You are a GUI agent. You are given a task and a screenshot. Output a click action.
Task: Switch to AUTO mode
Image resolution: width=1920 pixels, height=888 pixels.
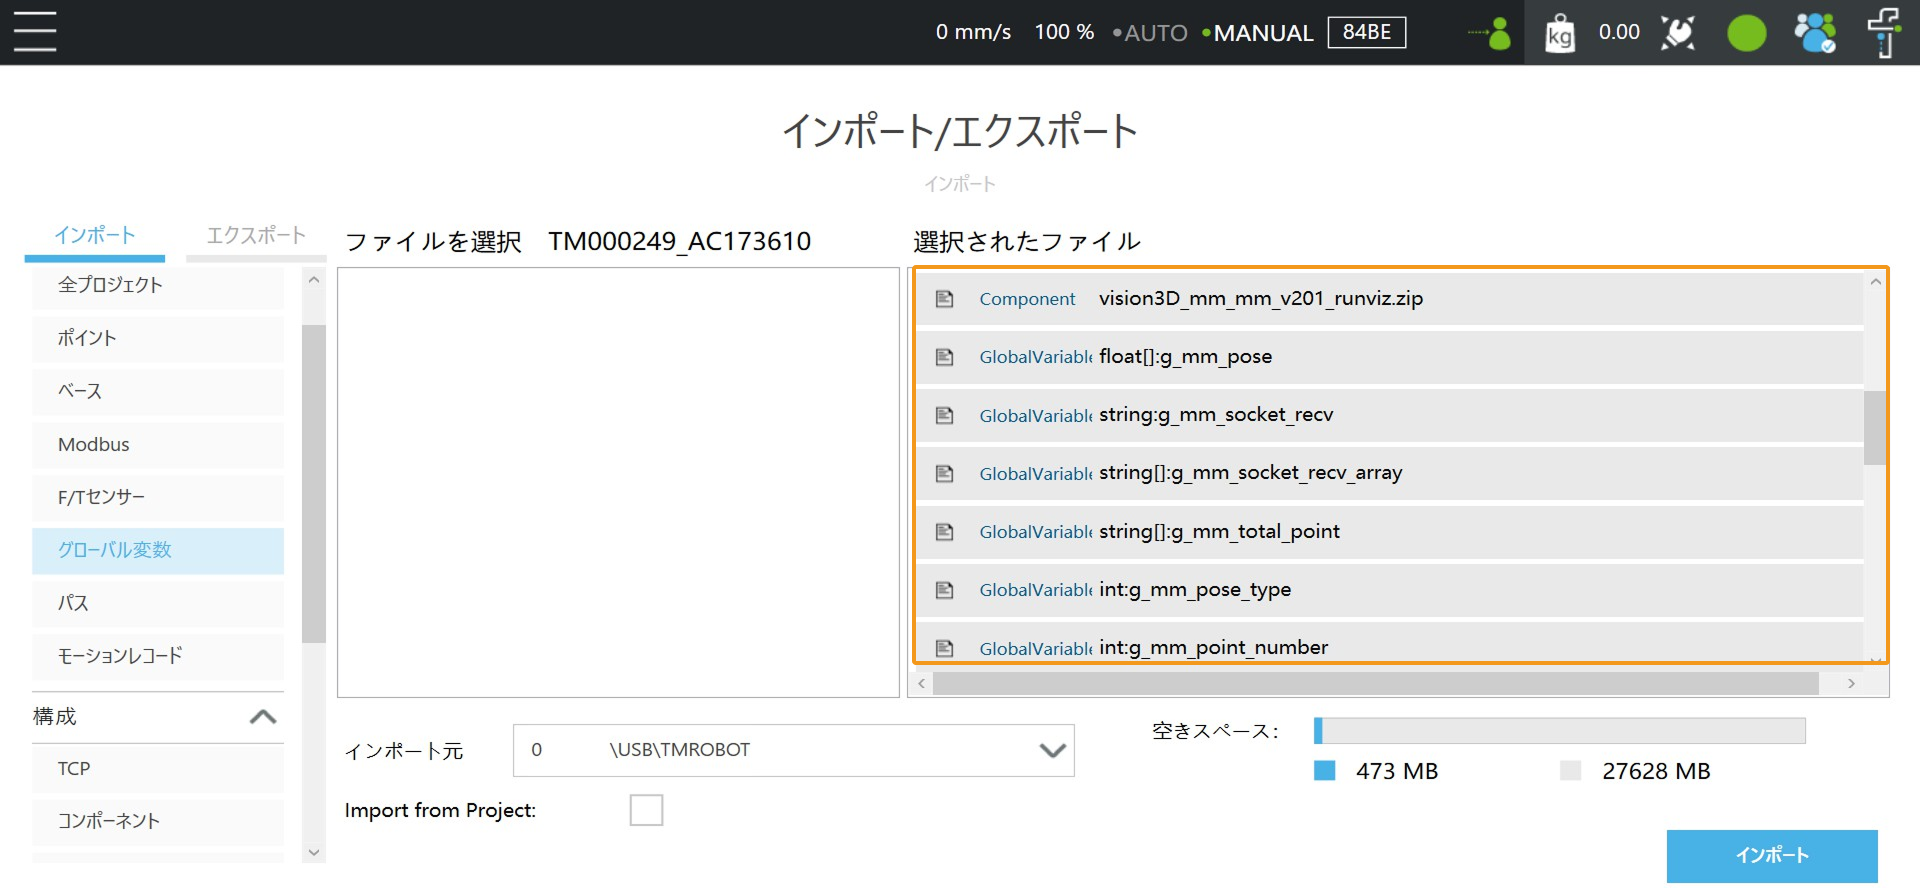[1155, 33]
